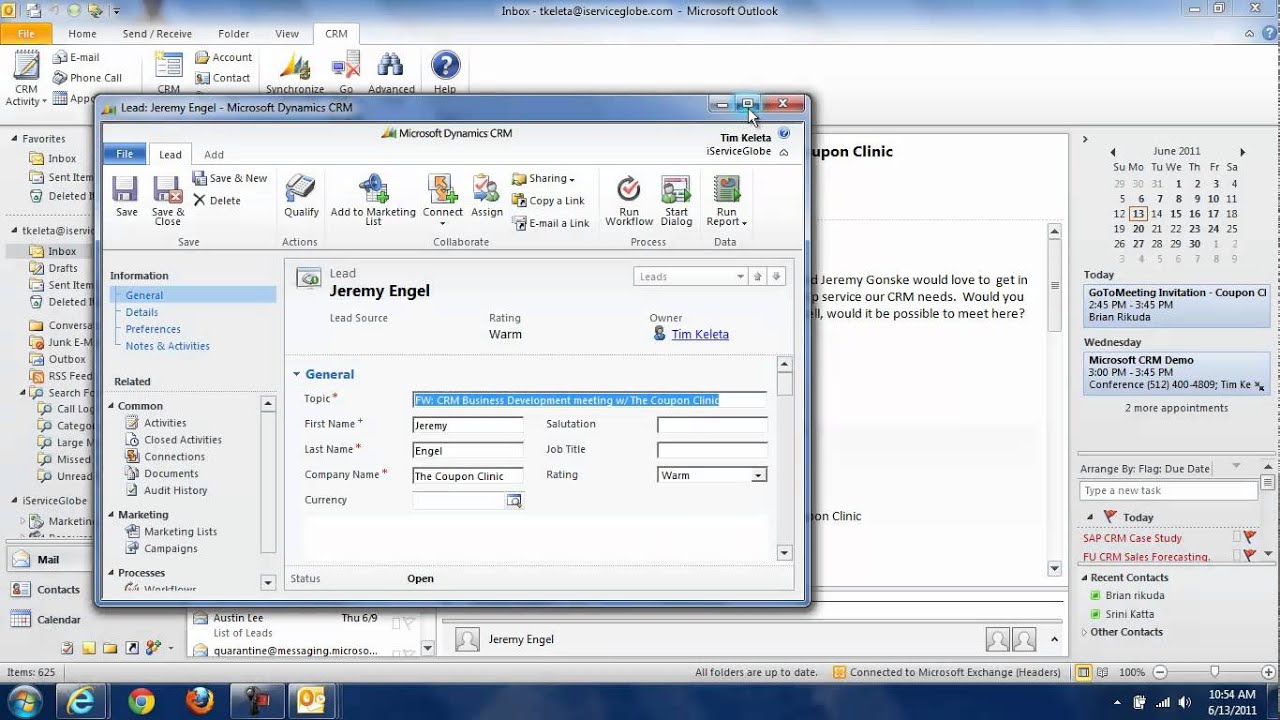Qualify the lead Jeremy Engel
Image resolution: width=1280 pixels, height=720 pixels.
point(301,196)
